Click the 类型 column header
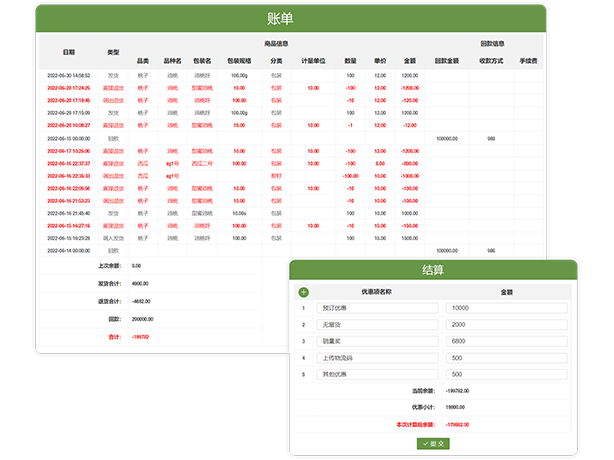614x460 pixels. click(113, 52)
